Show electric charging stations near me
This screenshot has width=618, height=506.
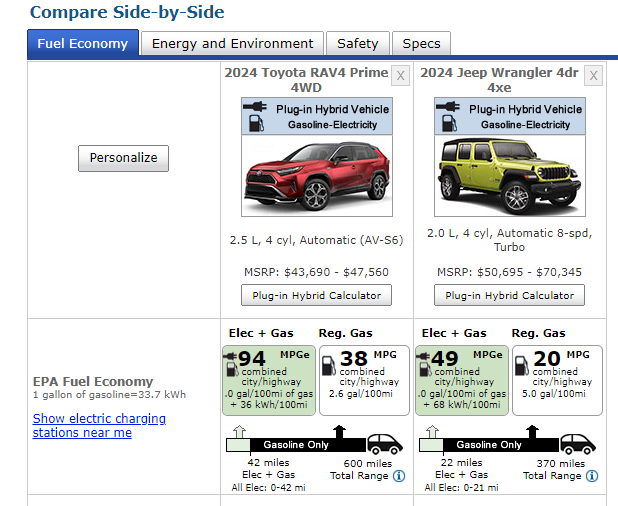click(x=99, y=425)
